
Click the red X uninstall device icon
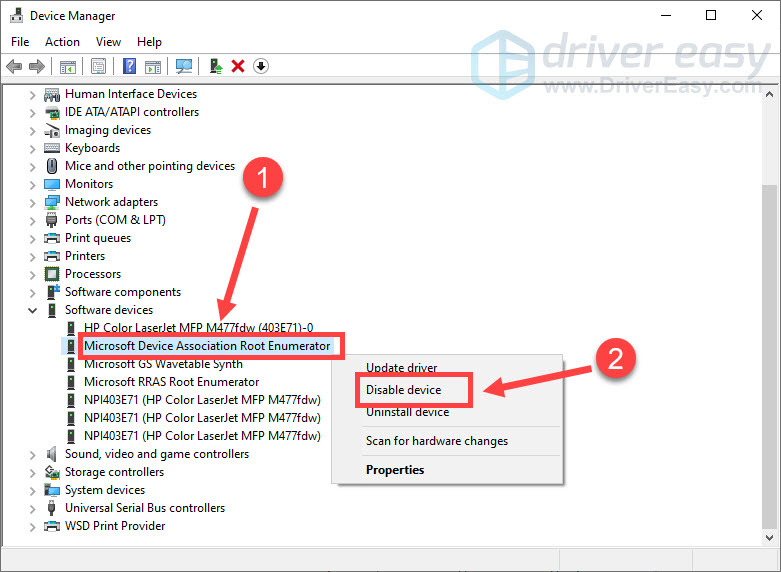[238, 66]
